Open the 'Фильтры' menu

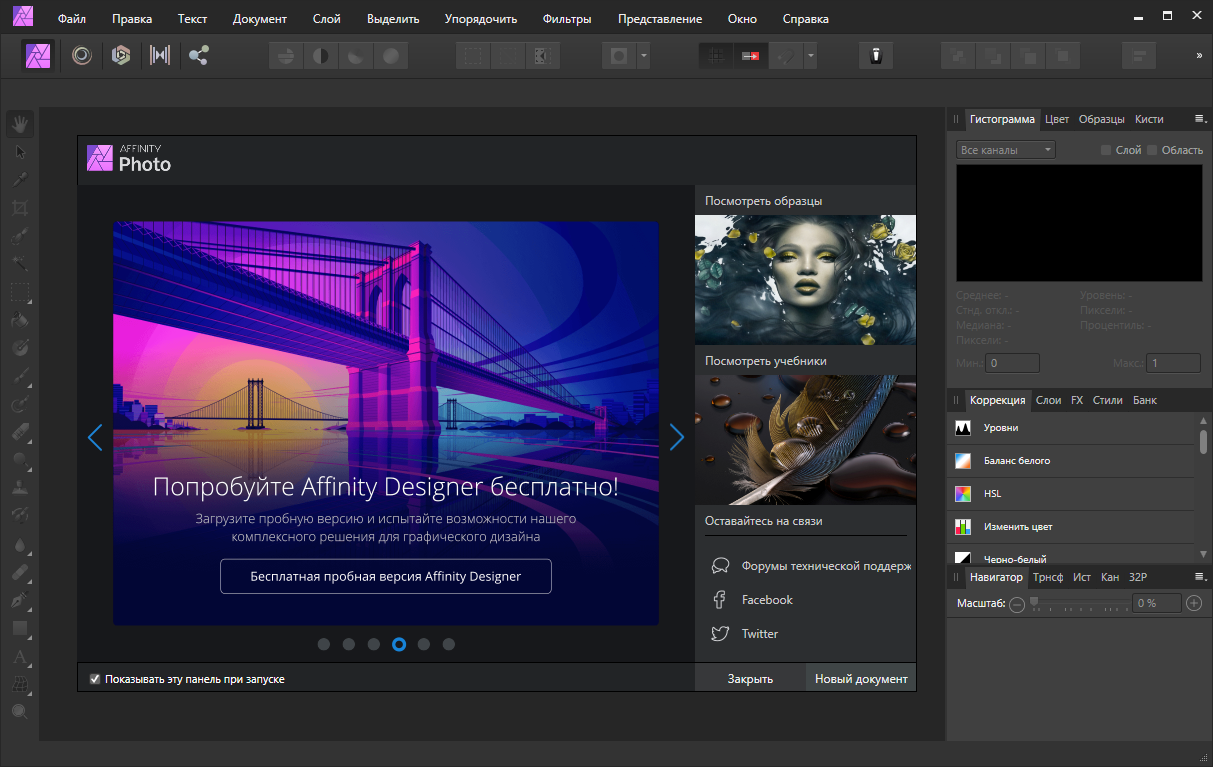(567, 19)
